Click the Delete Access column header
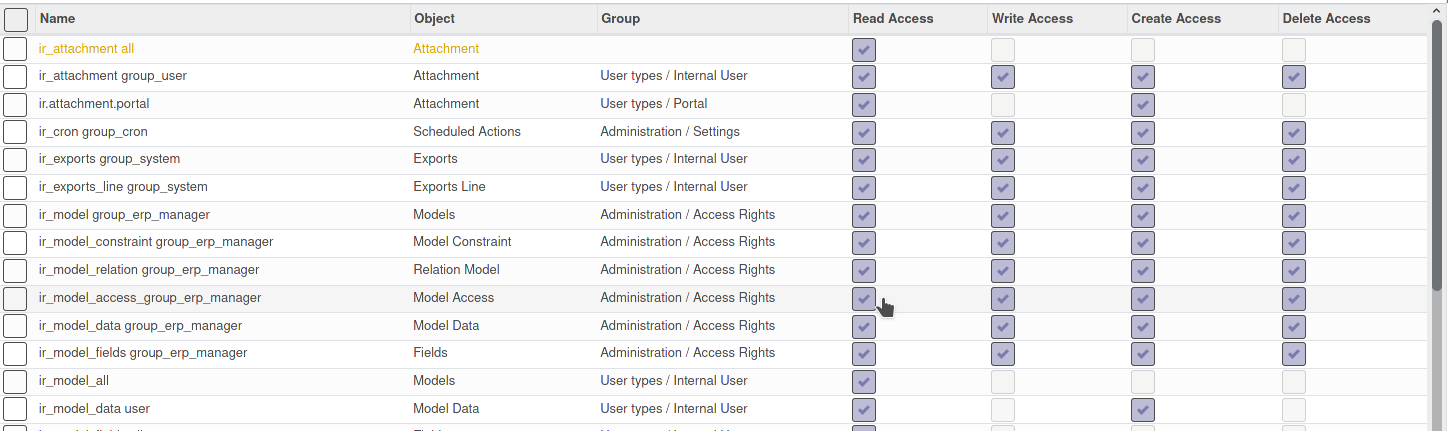The height and width of the screenshot is (431, 1448). pos(1326,18)
